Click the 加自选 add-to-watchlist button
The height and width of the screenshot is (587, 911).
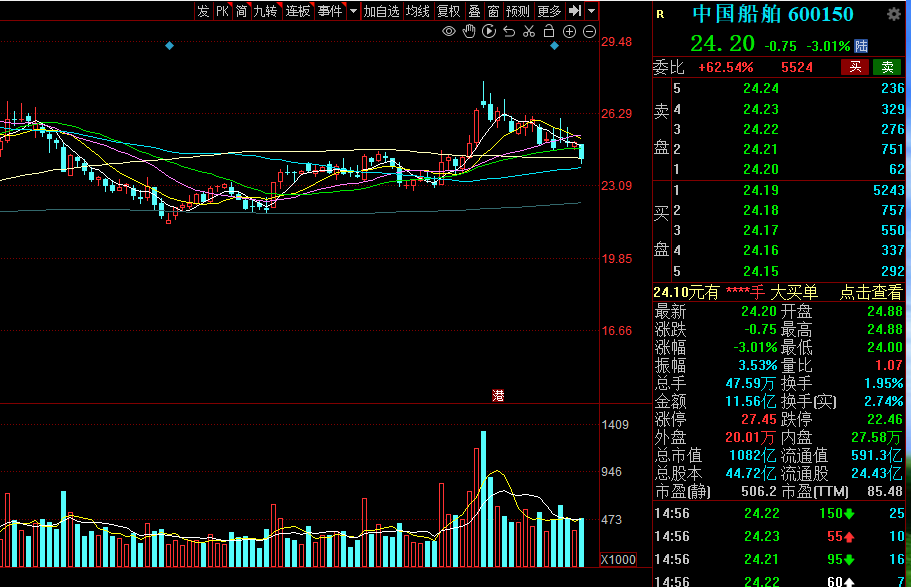tap(381, 11)
